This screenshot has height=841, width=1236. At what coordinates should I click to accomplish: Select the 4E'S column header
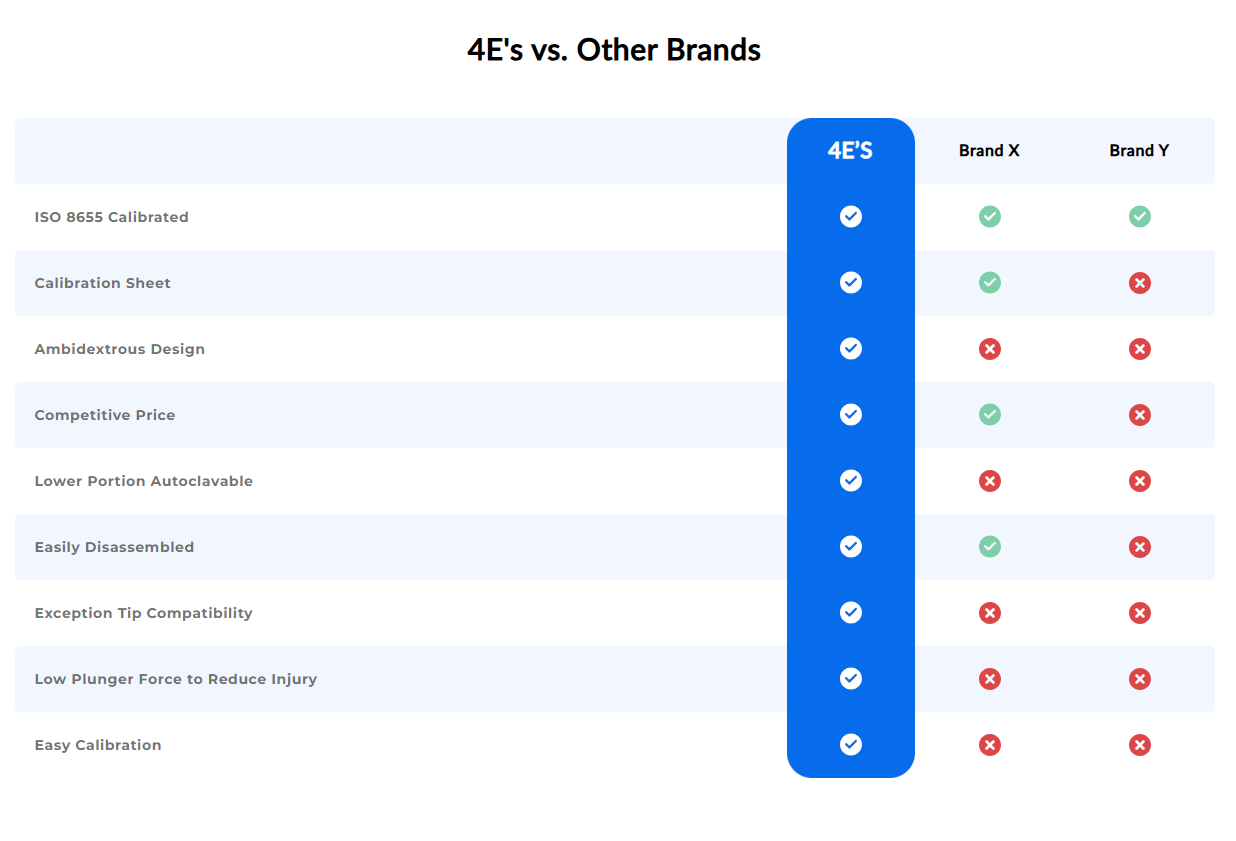pos(850,151)
